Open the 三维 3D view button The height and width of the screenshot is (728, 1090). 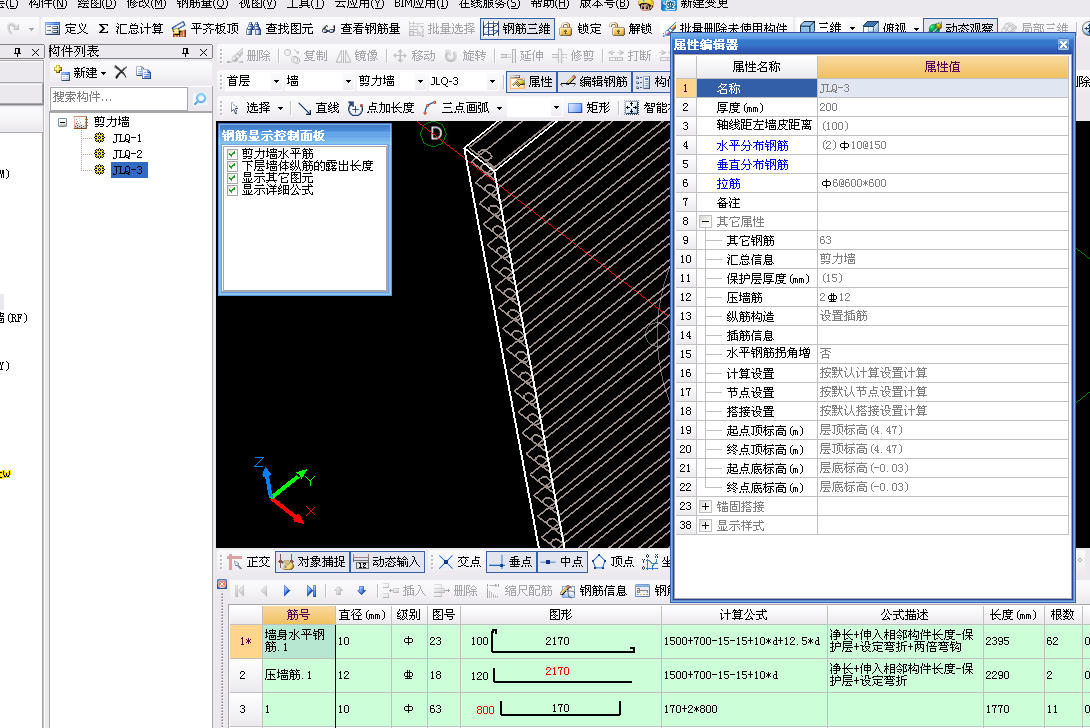tap(821, 28)
